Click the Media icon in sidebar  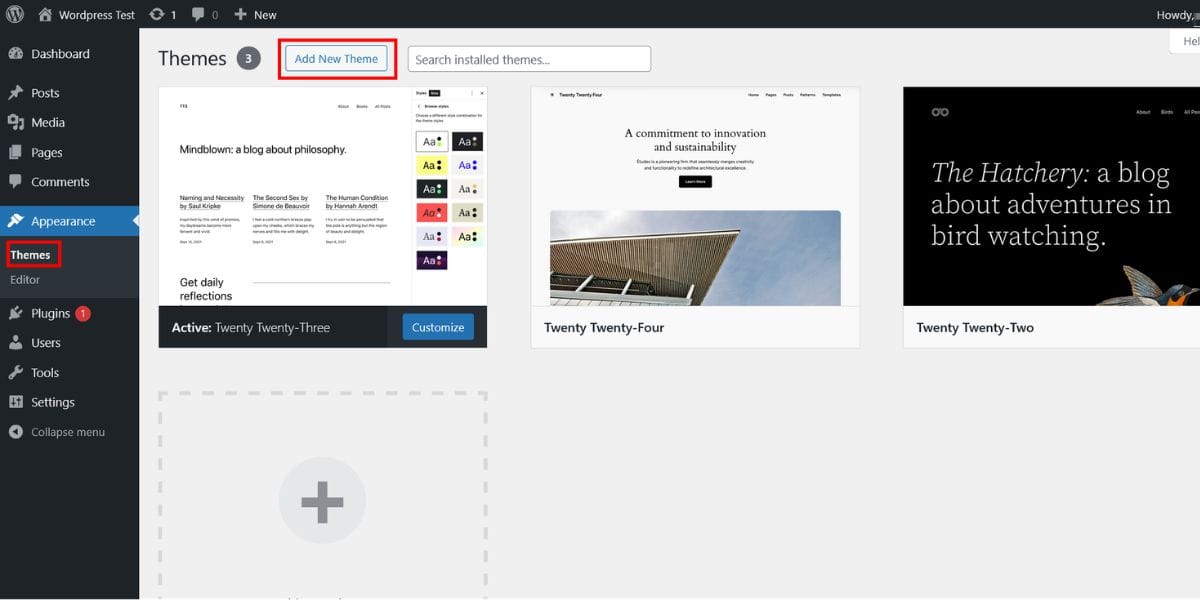[x=15, y=123]
